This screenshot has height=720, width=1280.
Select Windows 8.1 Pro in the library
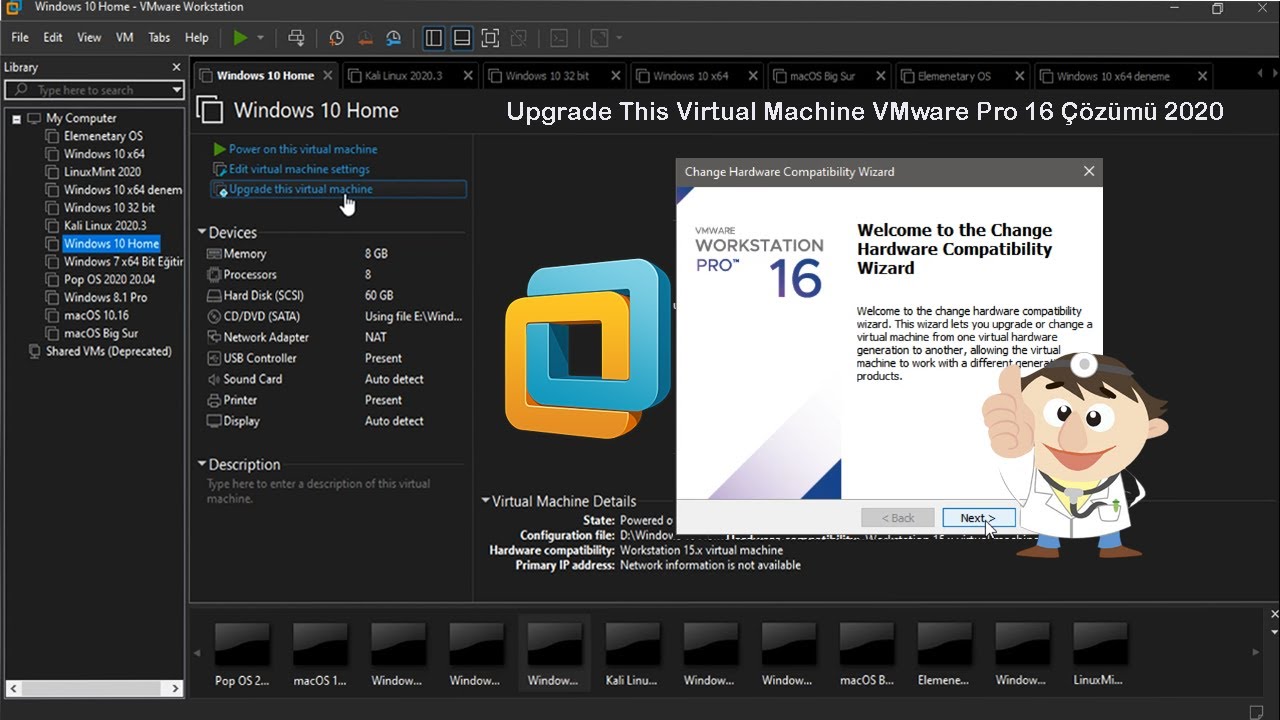pos(105,298)
